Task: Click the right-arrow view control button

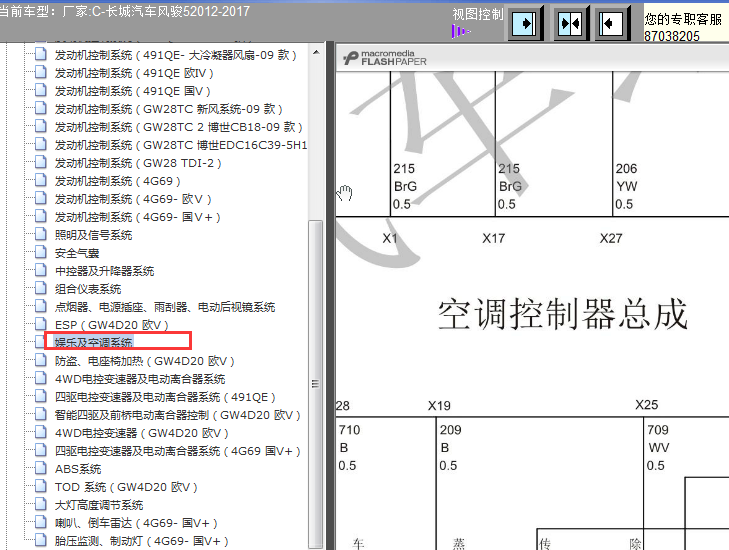Action: 524,23
